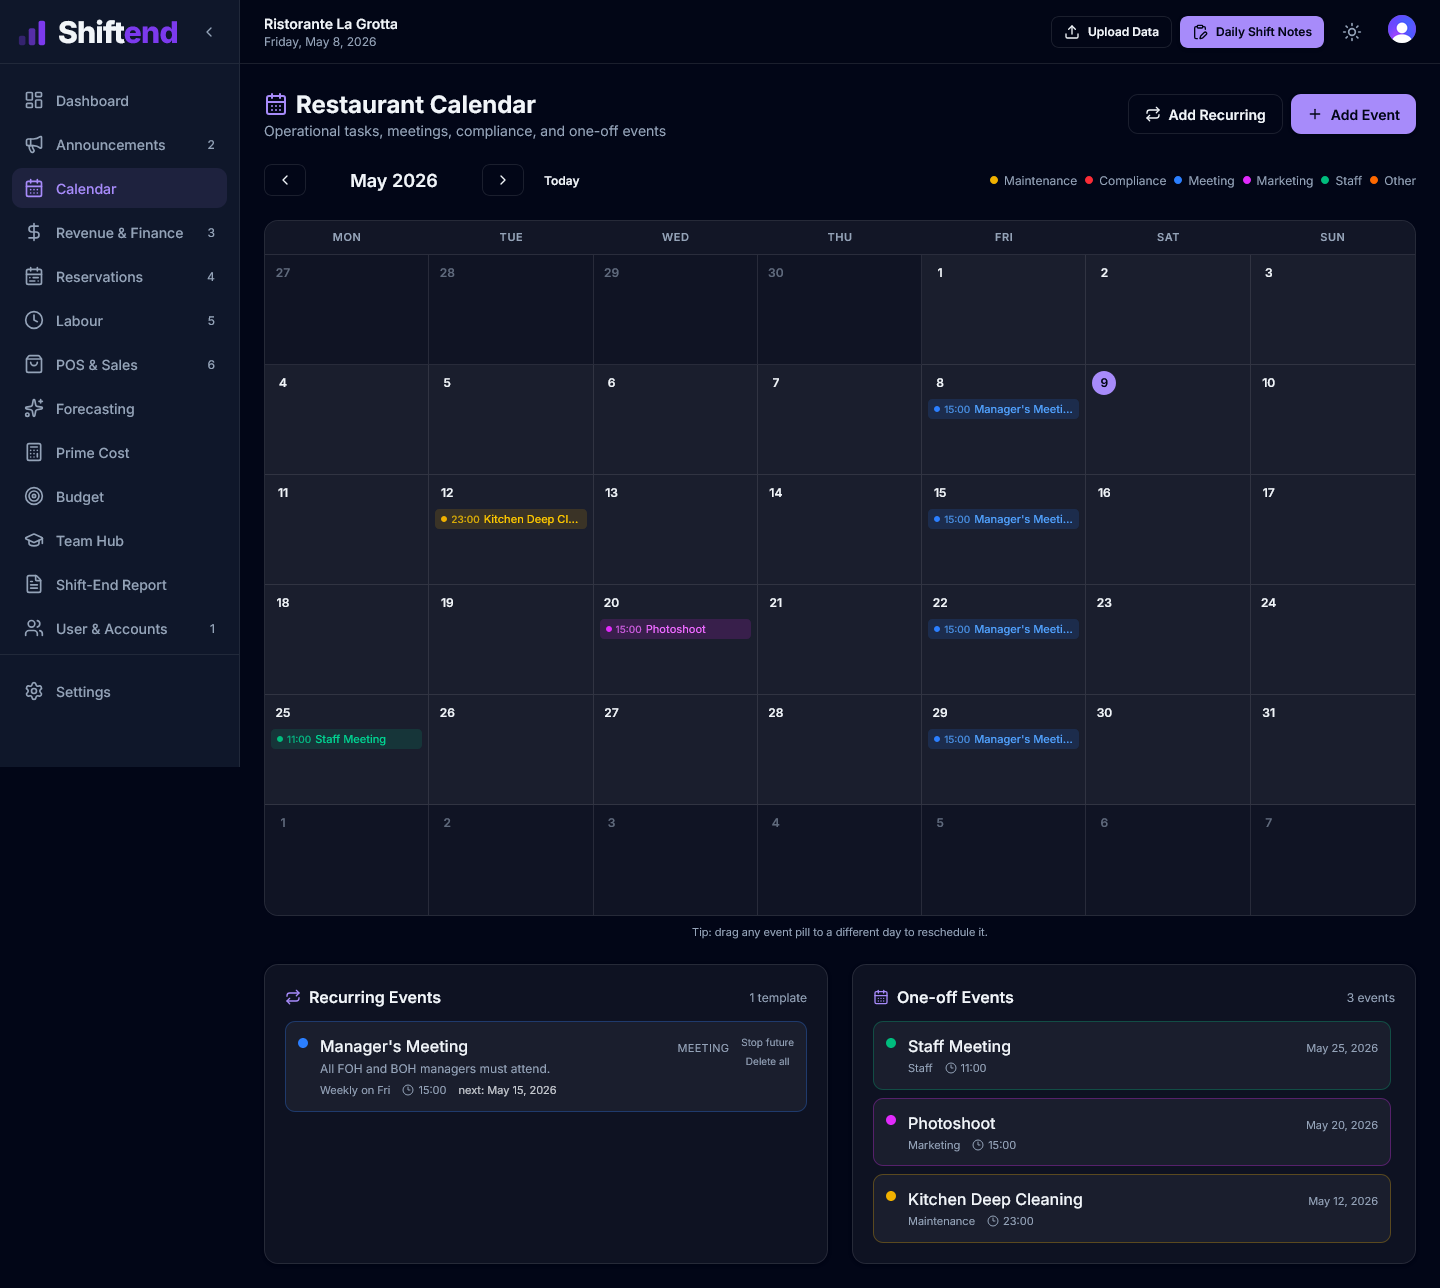Screen dimensions: 1440x1288
Task: Select the May 31 day cell
Action: pyautogui.click(x=1332, y=749)
